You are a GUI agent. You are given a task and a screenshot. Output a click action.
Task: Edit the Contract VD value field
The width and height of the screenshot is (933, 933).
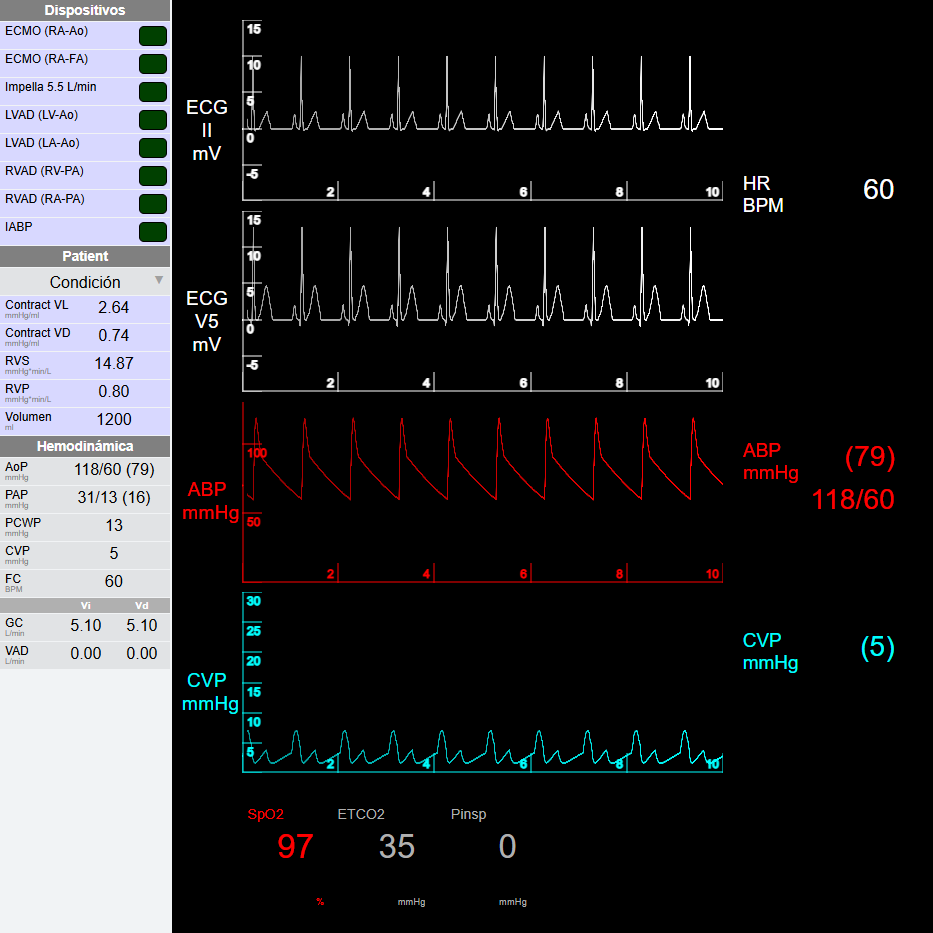tap(113, 336)
